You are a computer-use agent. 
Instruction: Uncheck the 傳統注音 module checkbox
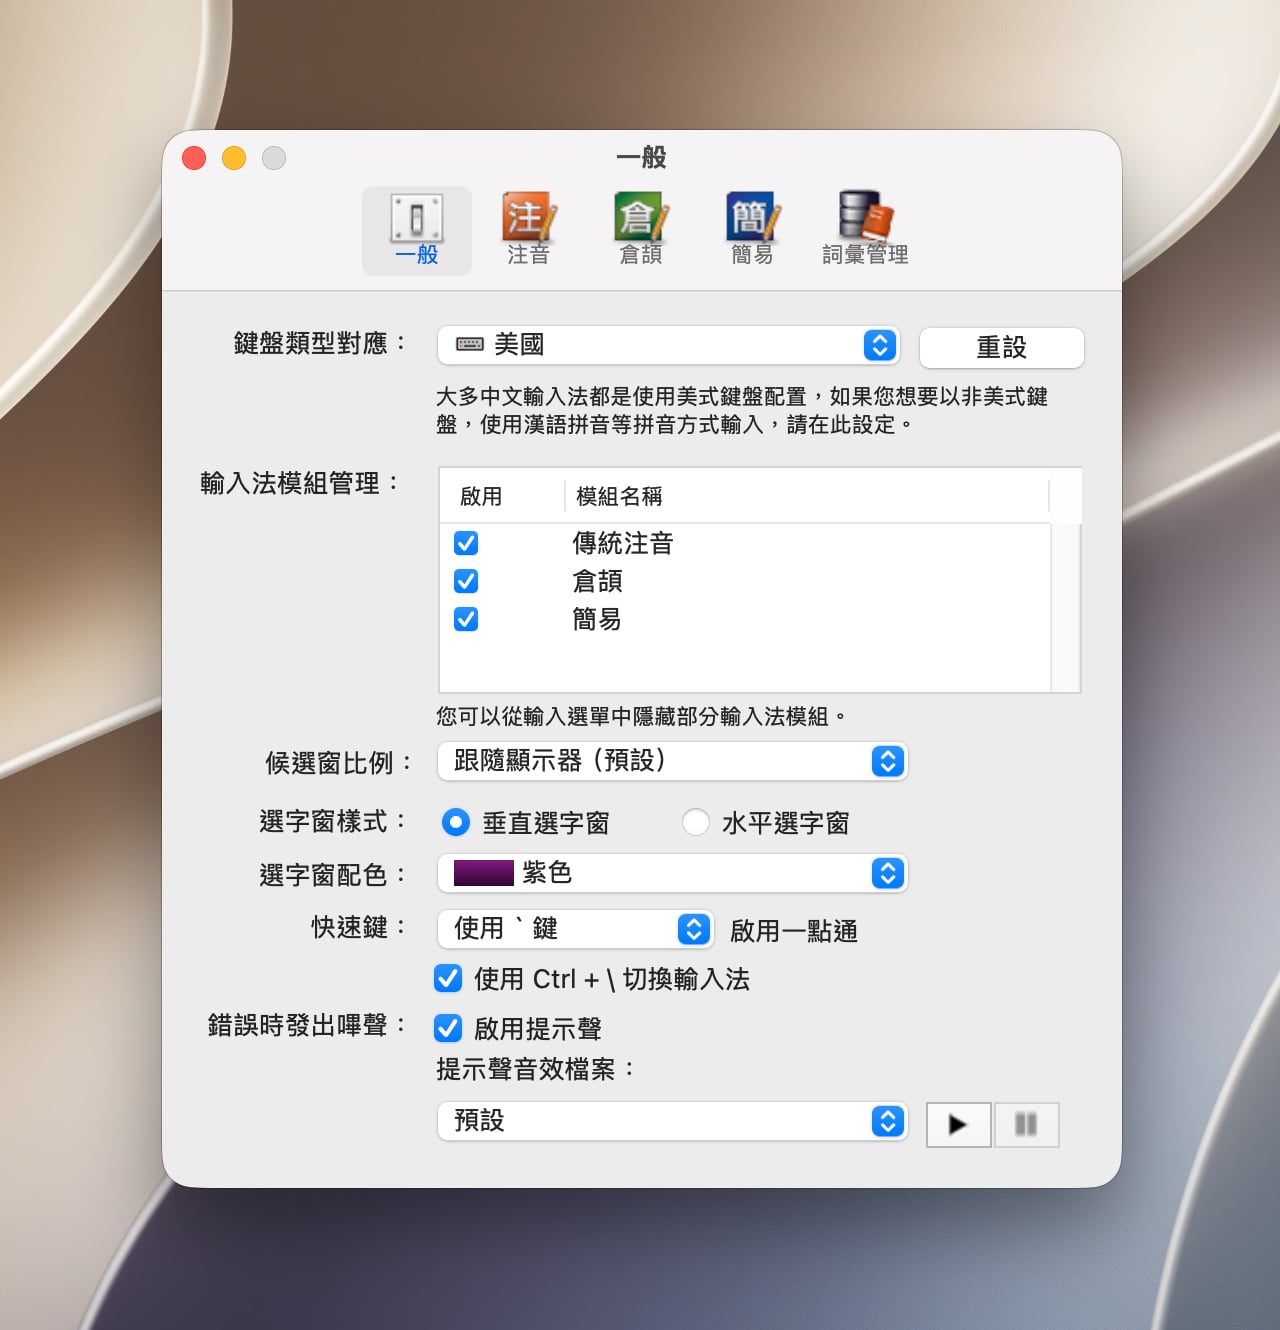pos(466,543)
